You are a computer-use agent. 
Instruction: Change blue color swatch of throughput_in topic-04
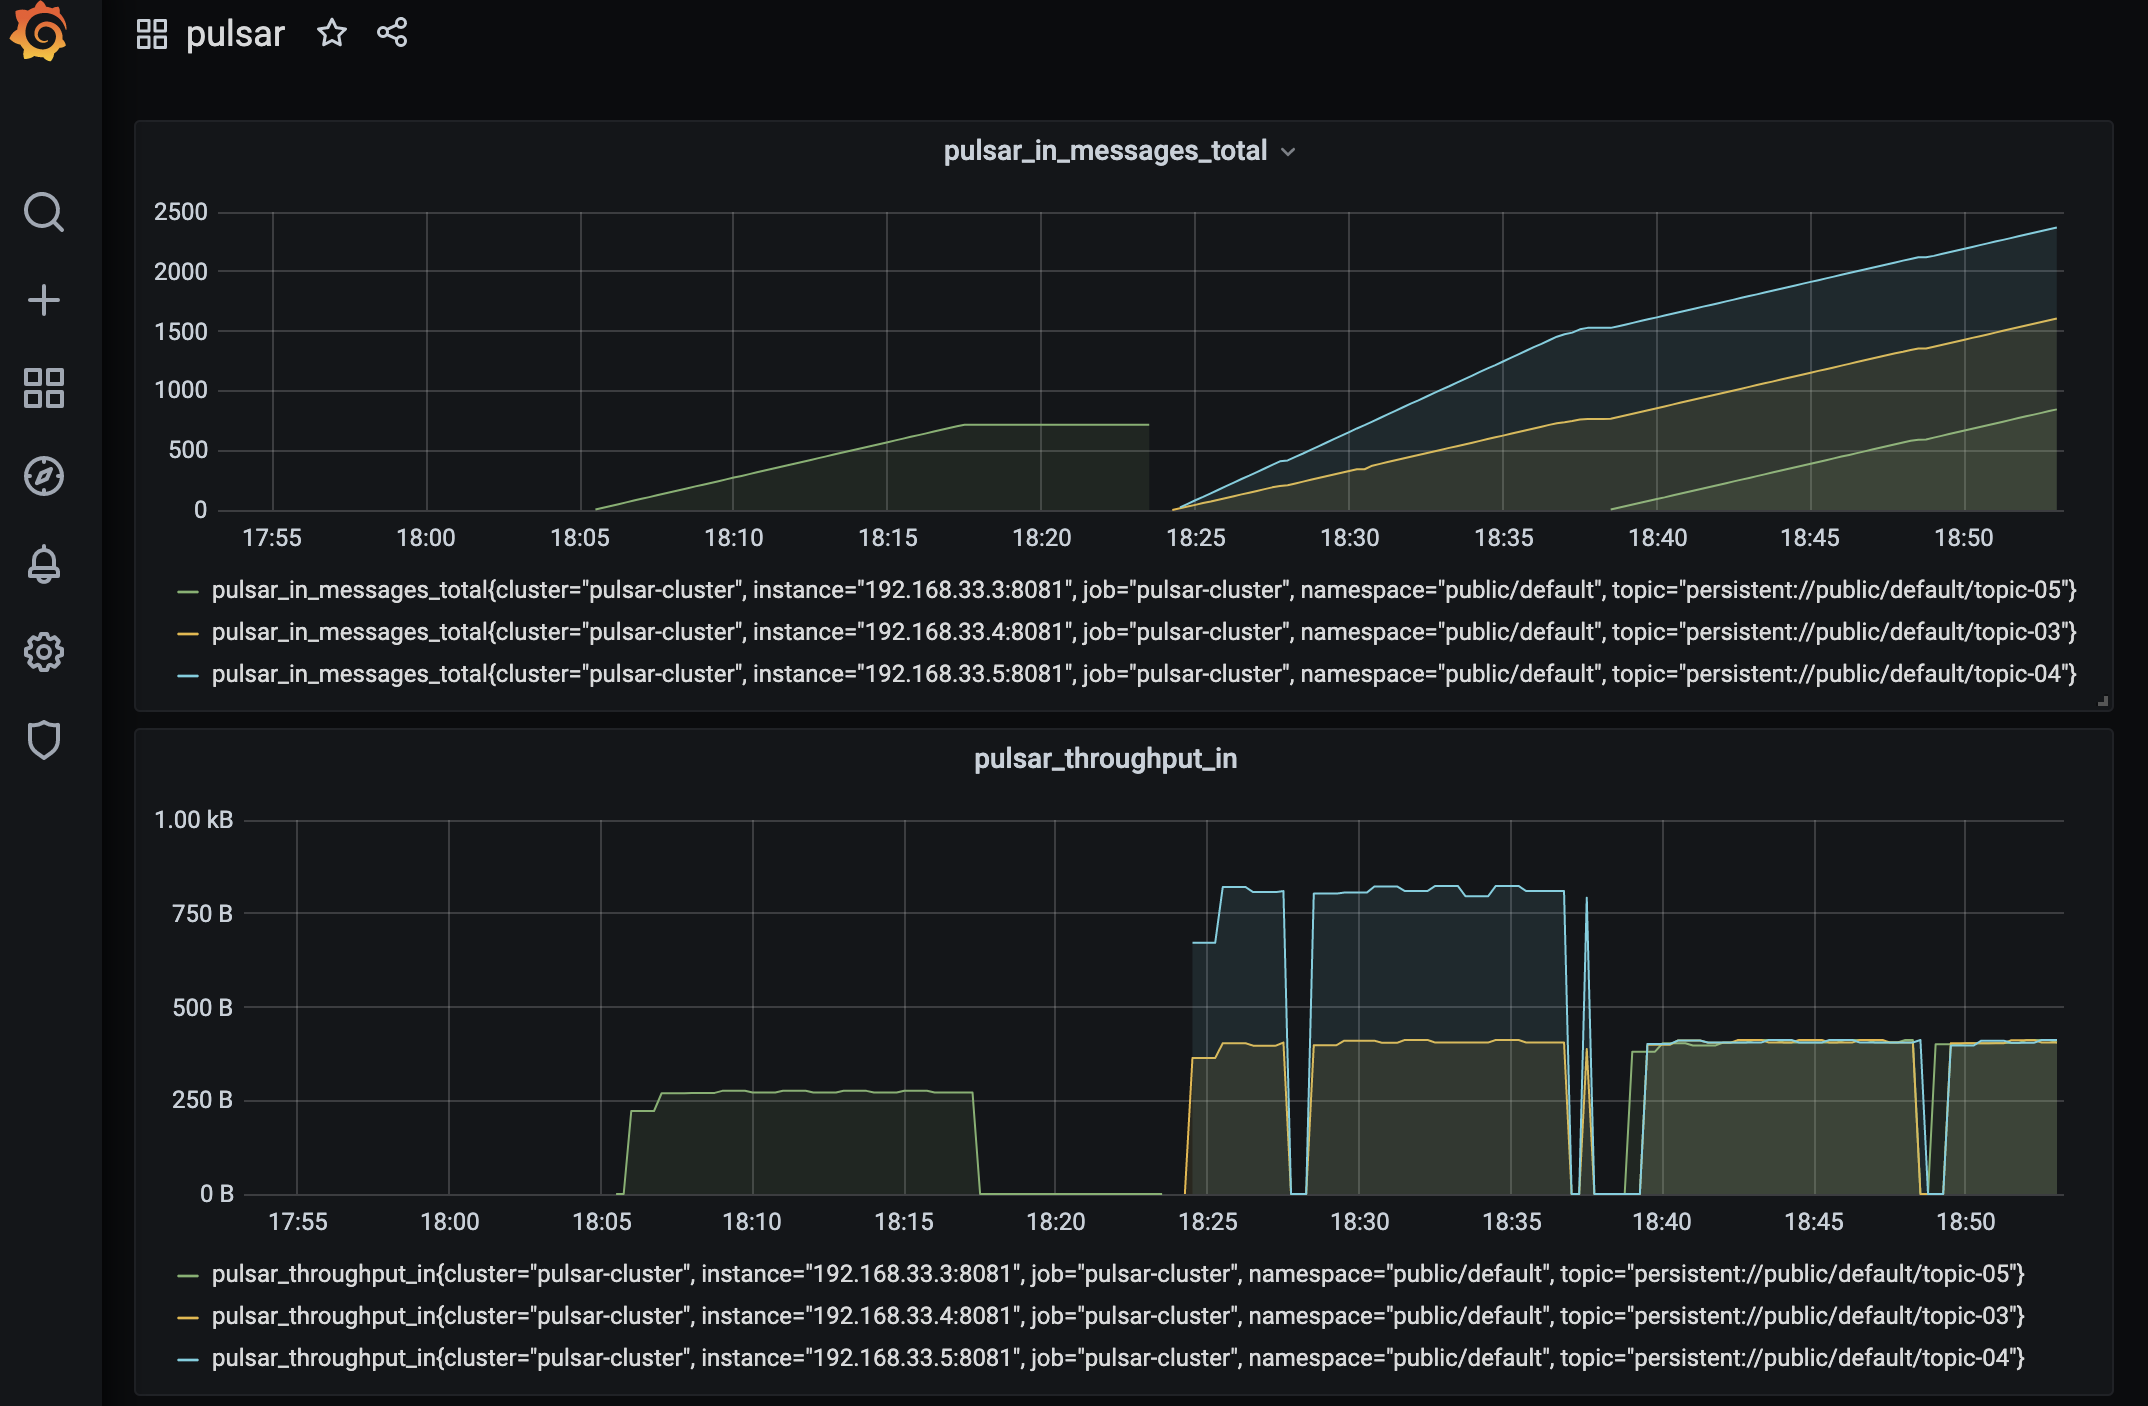[188, 1360]
